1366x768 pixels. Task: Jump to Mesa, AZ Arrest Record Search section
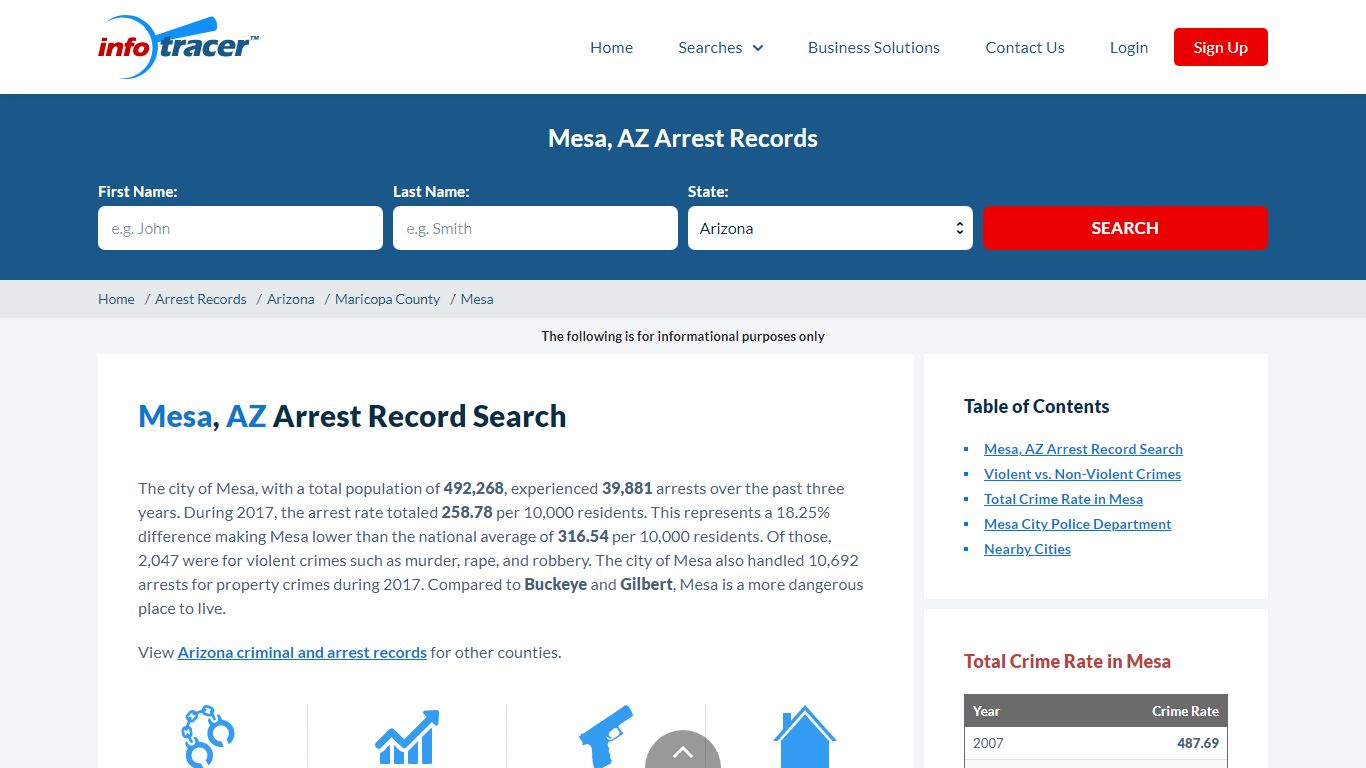[1083, 449]
